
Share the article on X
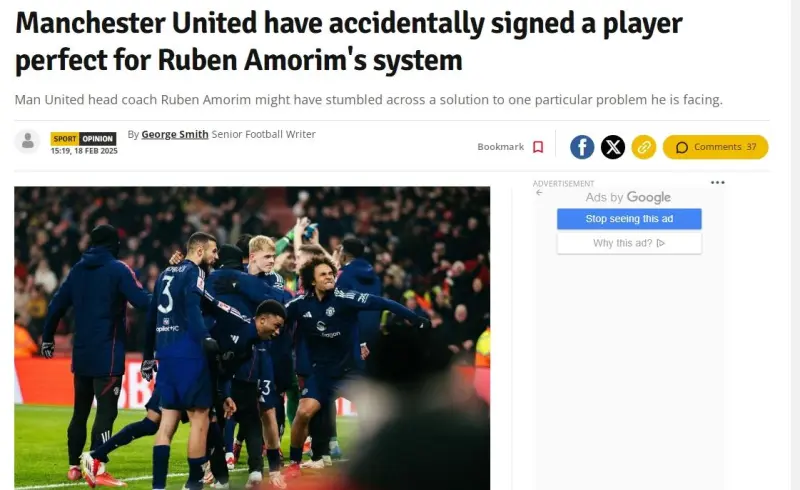pos(613,147)
